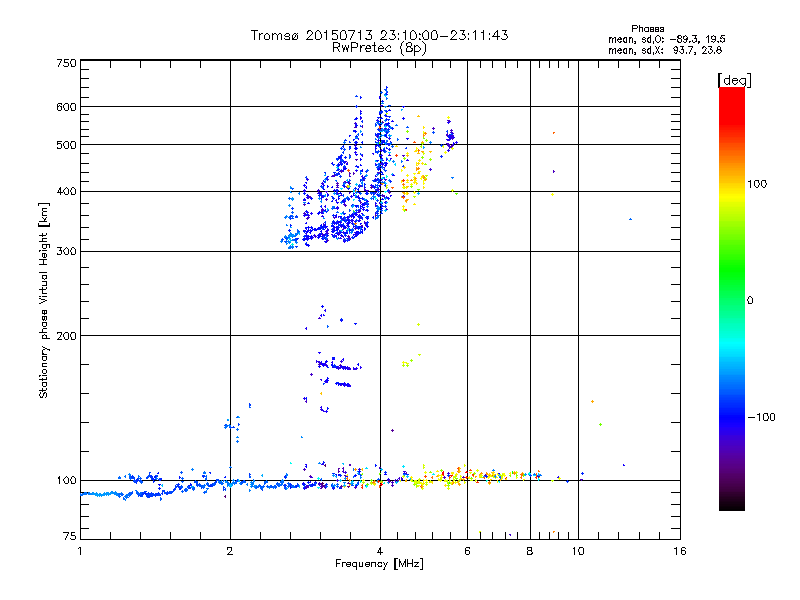Screen dimensions: 800x600
Task: Click the x-axis tick label '16'
Action: (680, 551)
